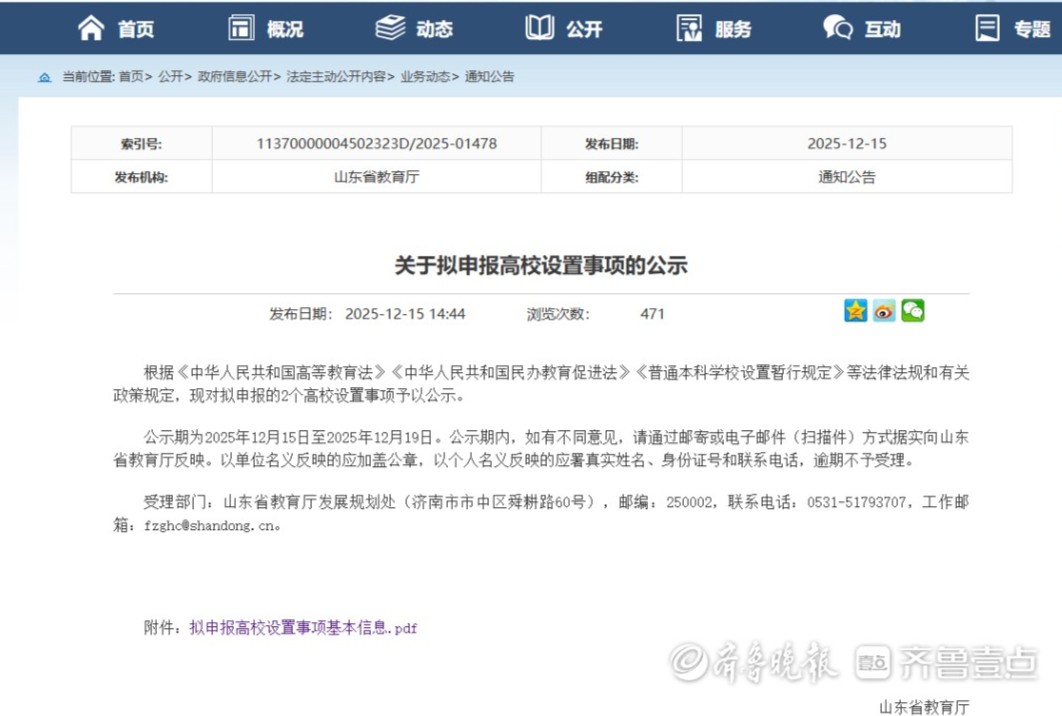Share article via green WeChat icon

point(912,311)
